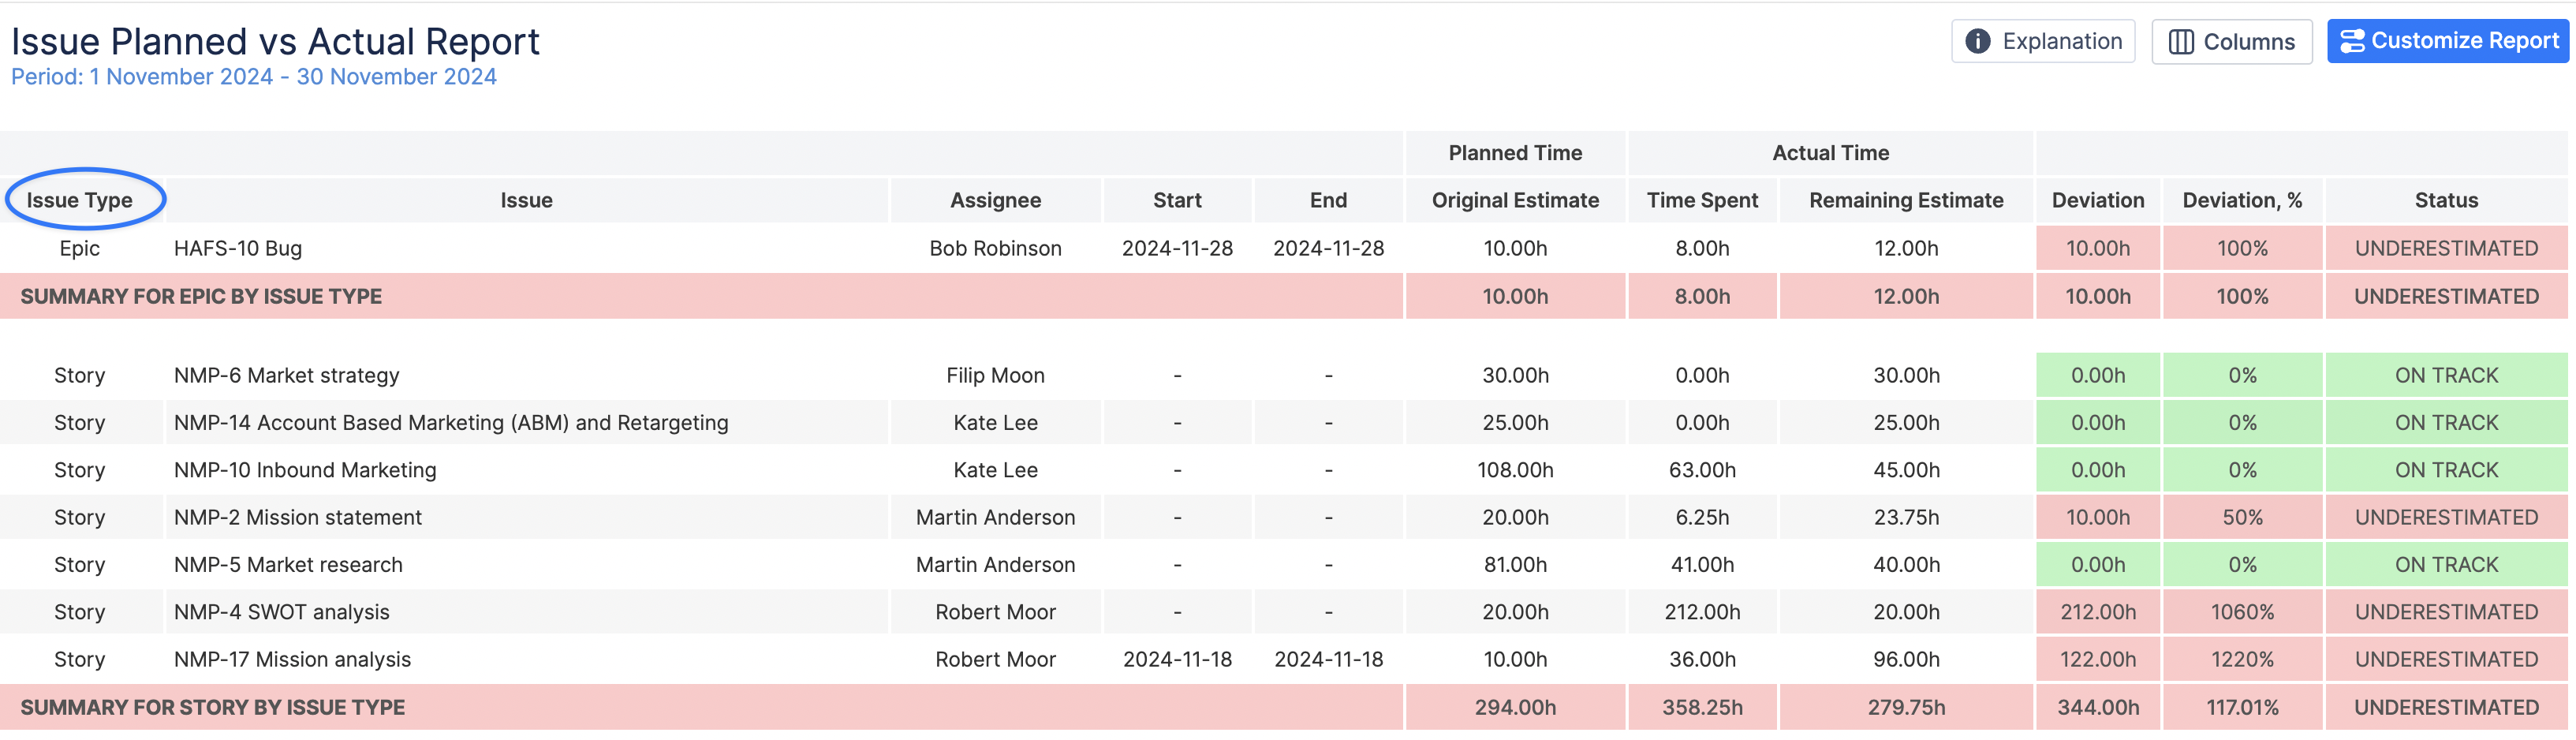Click the Summary for Story by Issue Type row
The height and width of the screenshot is (740, 2576).
[212, 707]
